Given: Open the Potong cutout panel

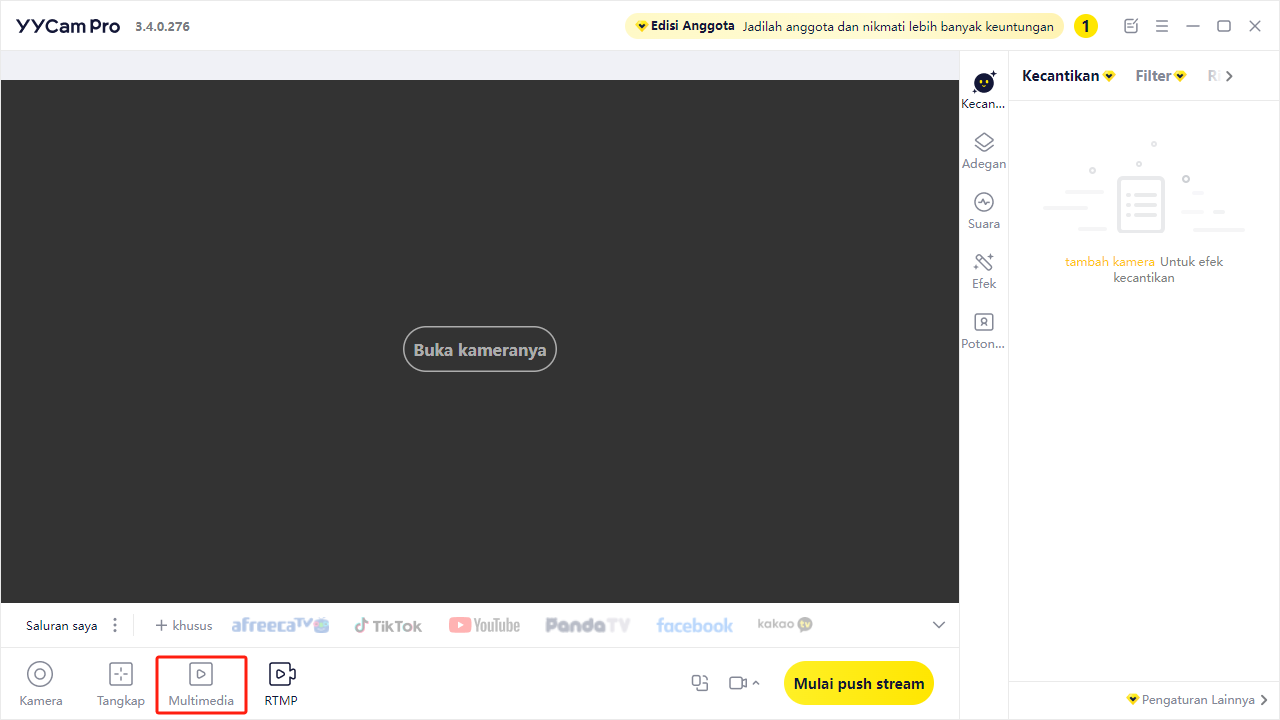Looking at the screenshot, I should tap(984, 331).
